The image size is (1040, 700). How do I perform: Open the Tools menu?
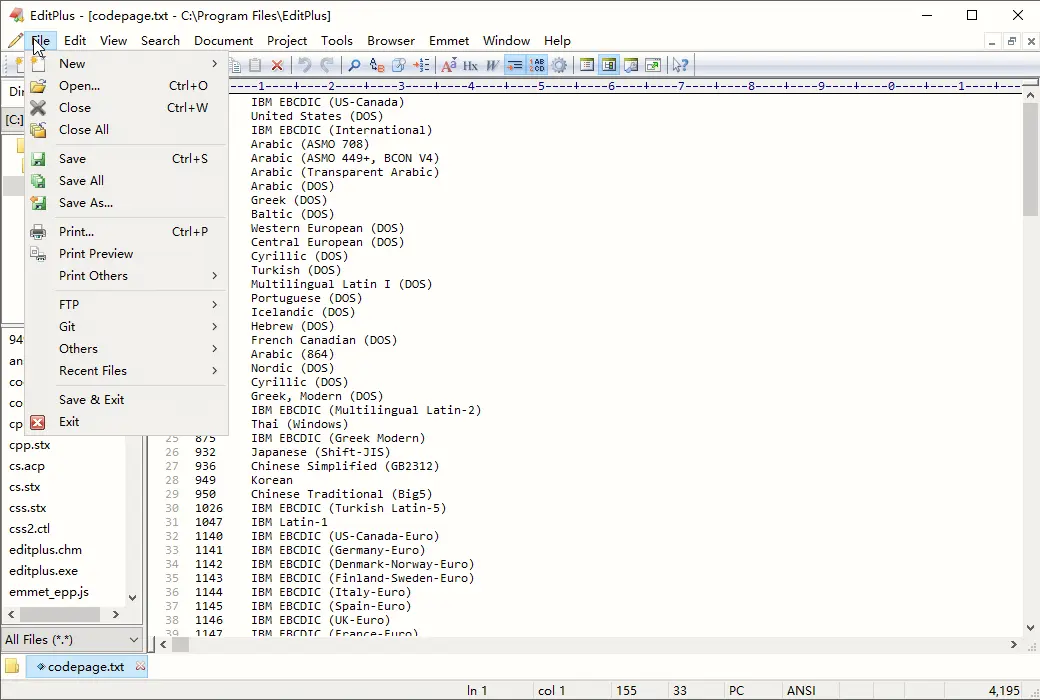click(x=337, y=40)
